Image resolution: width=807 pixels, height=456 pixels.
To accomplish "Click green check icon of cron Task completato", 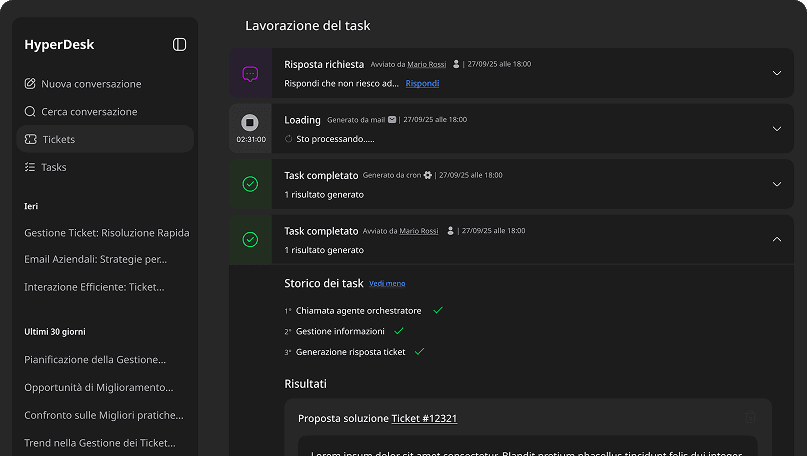I will pos(250,184).
